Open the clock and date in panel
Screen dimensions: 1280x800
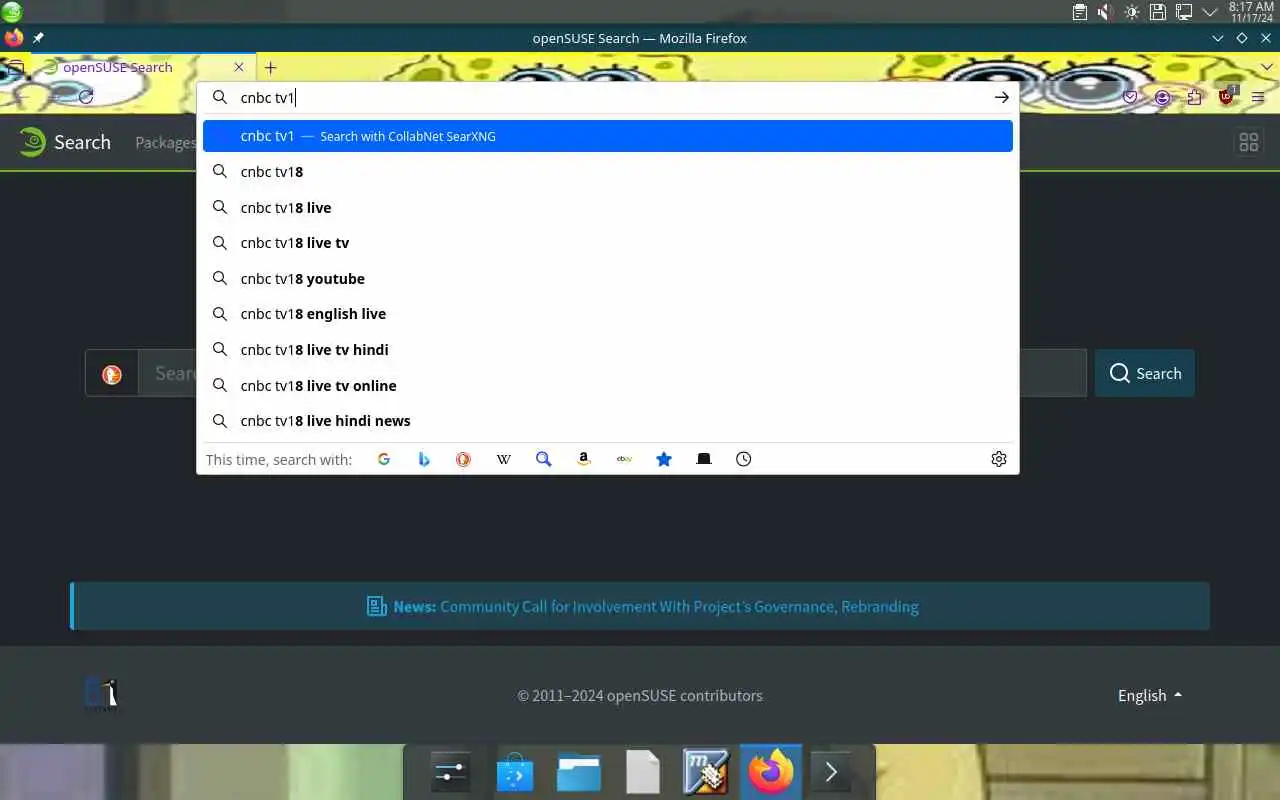pyautogui.click(x=1251, y=12)
